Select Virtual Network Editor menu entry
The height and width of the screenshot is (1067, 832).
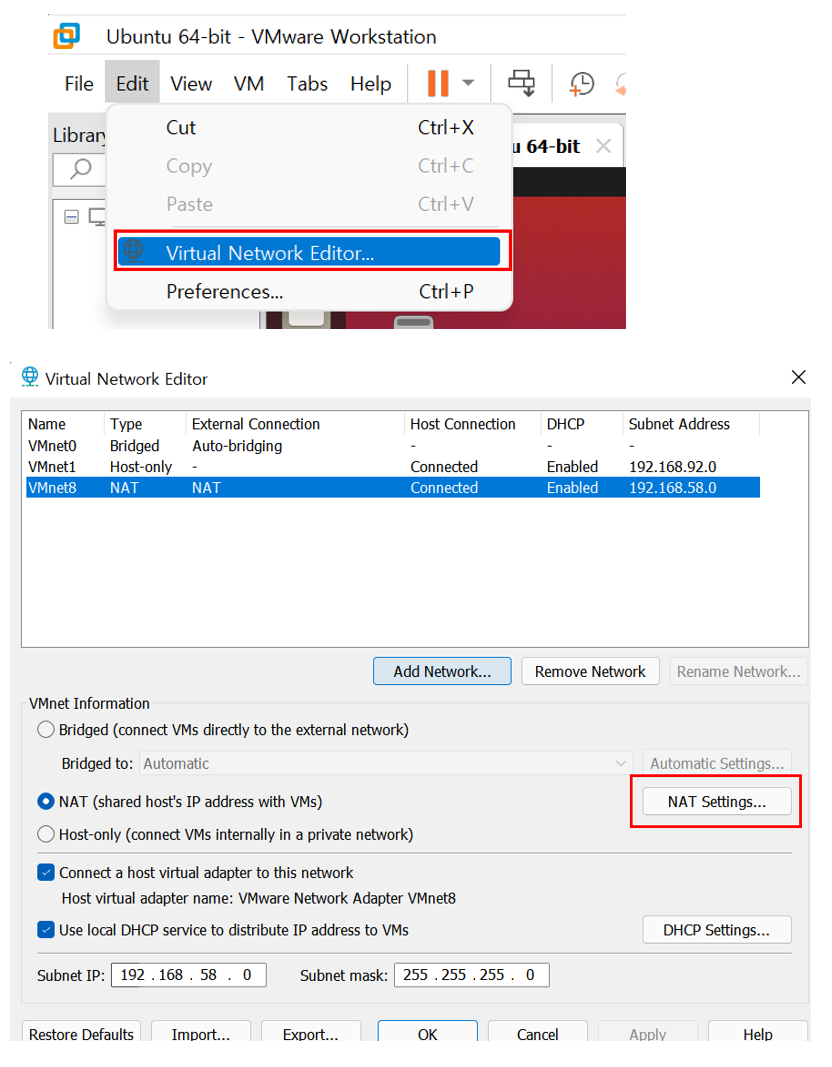coord(309,252)
